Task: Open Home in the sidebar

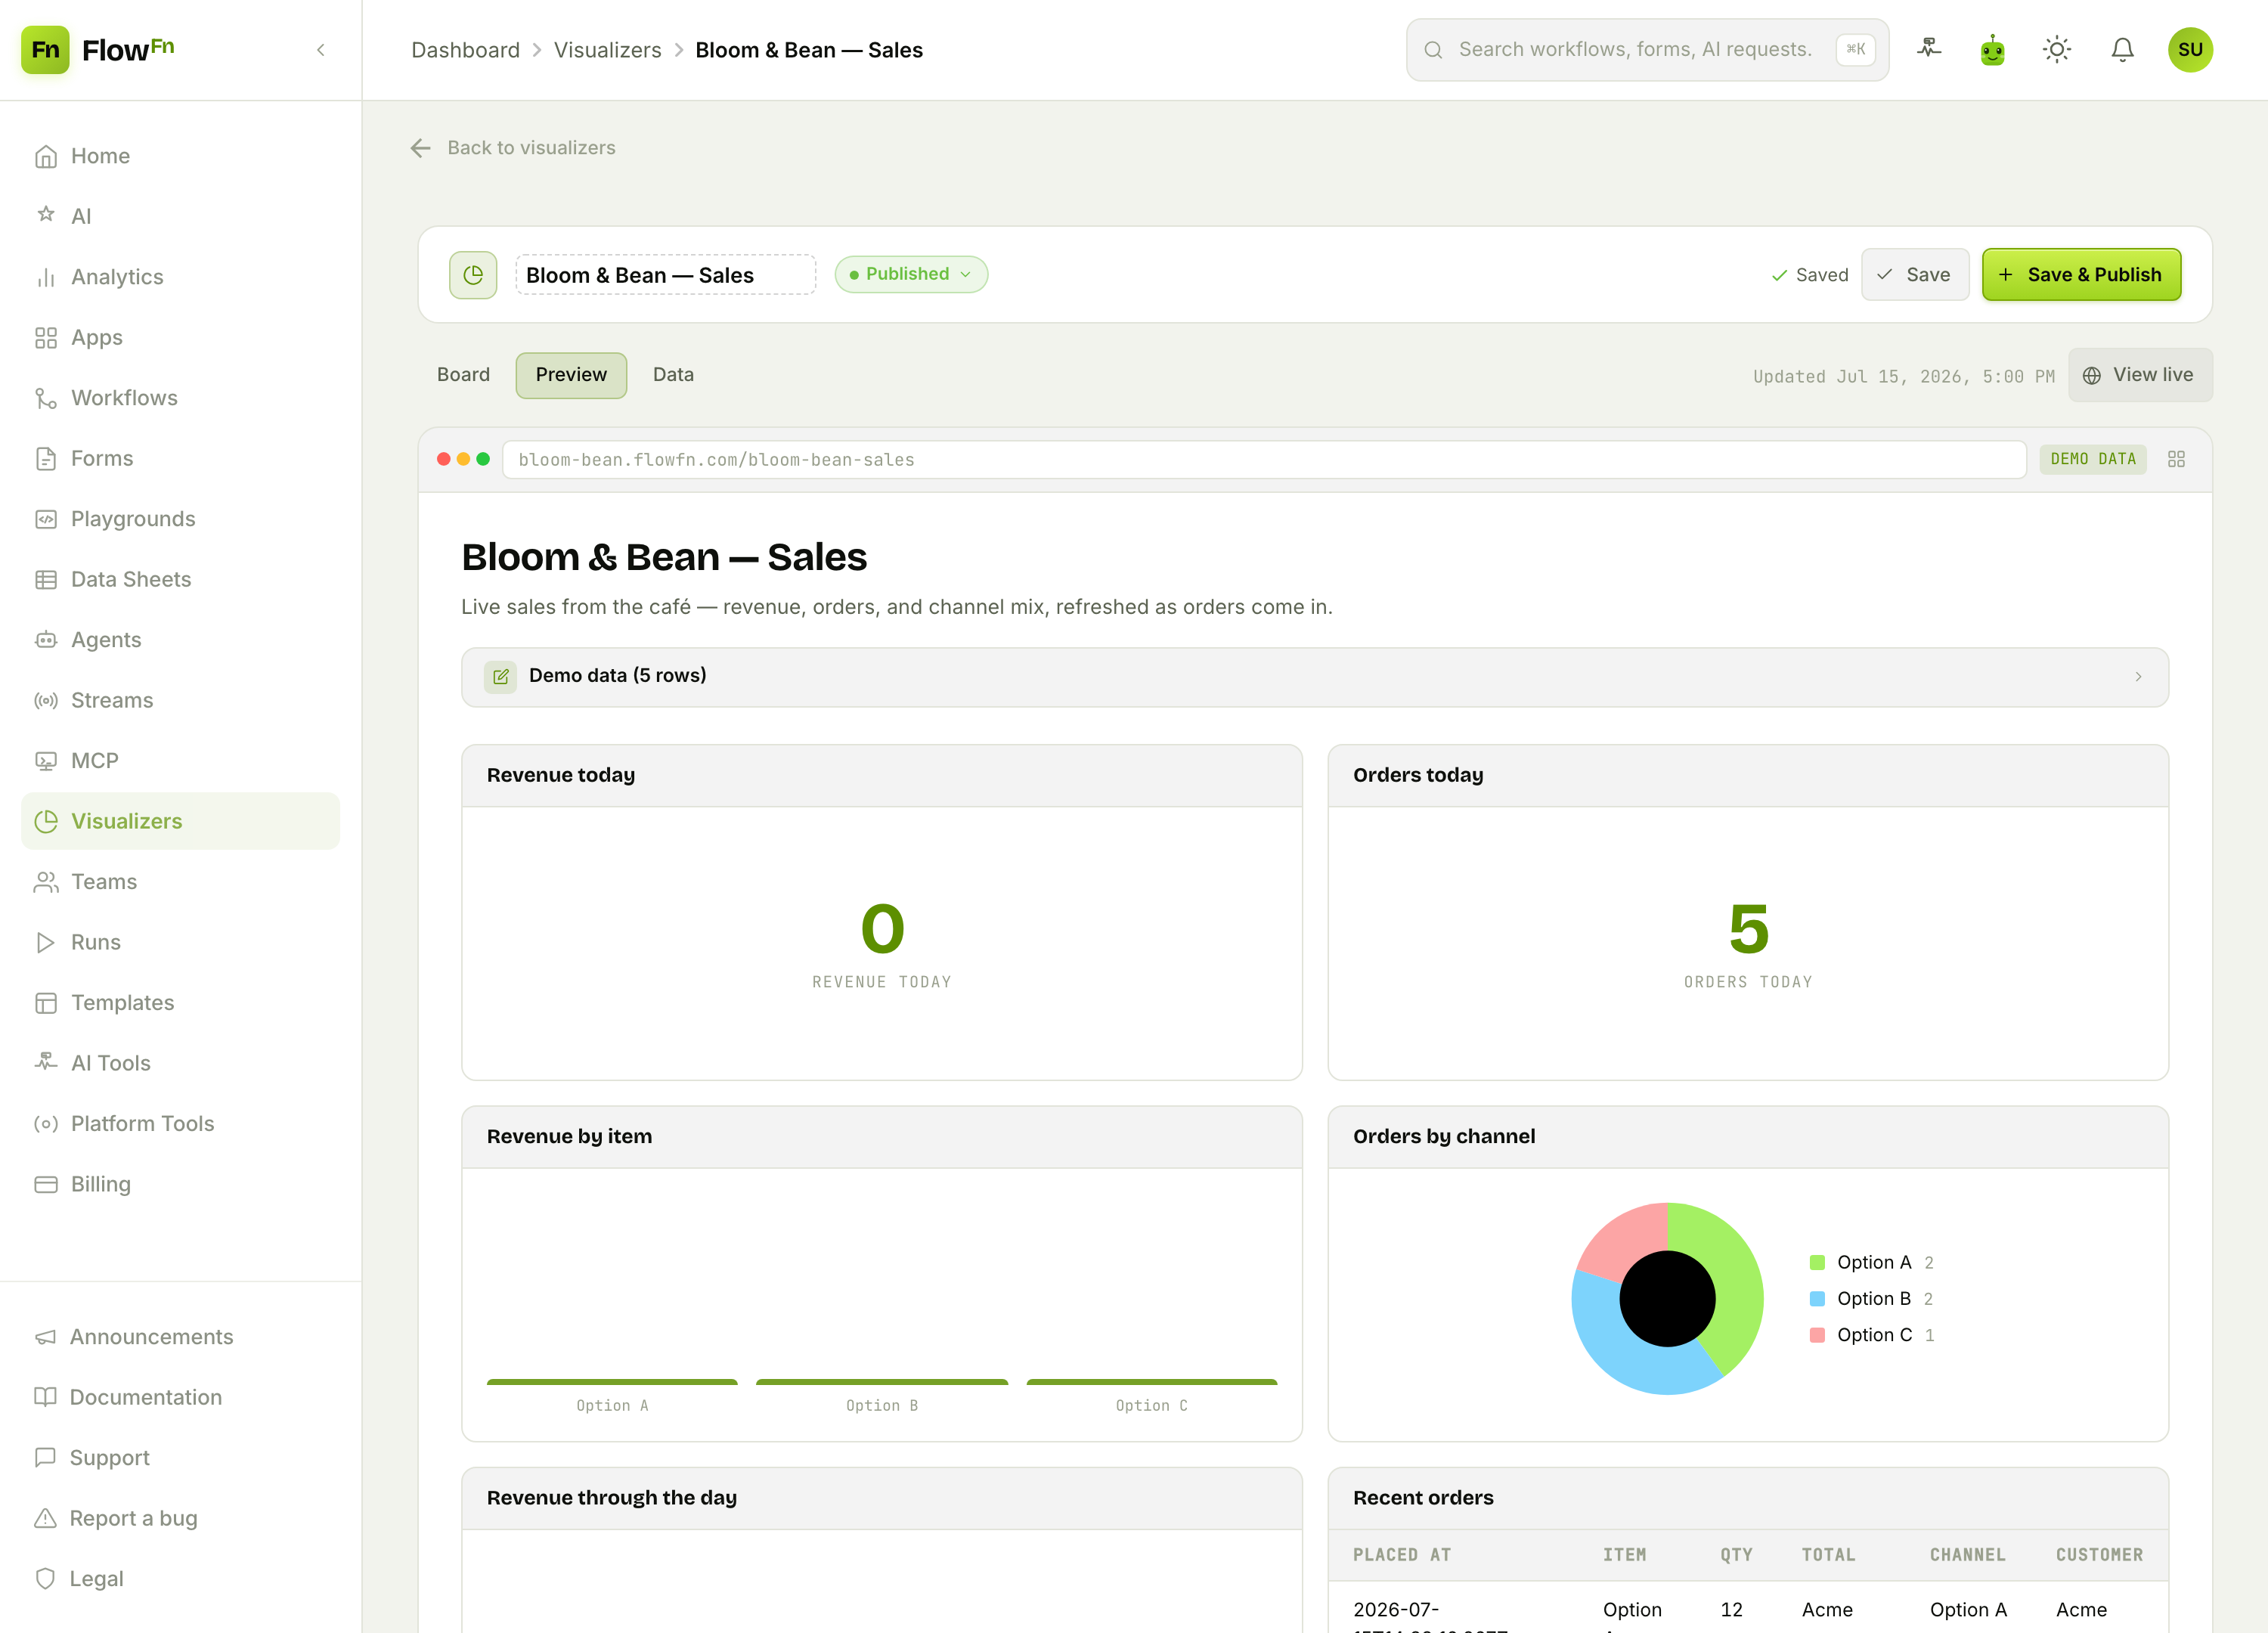Action: pyautogui.click(x=180, y=156)
